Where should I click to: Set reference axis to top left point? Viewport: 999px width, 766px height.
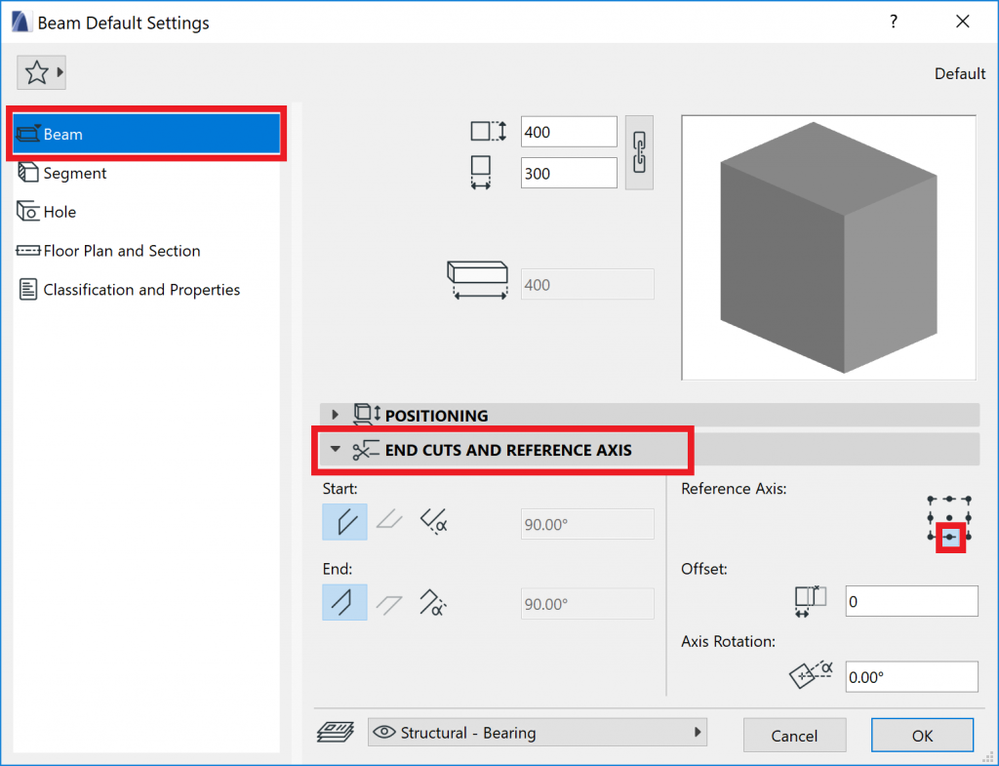(x=931, y=499)
